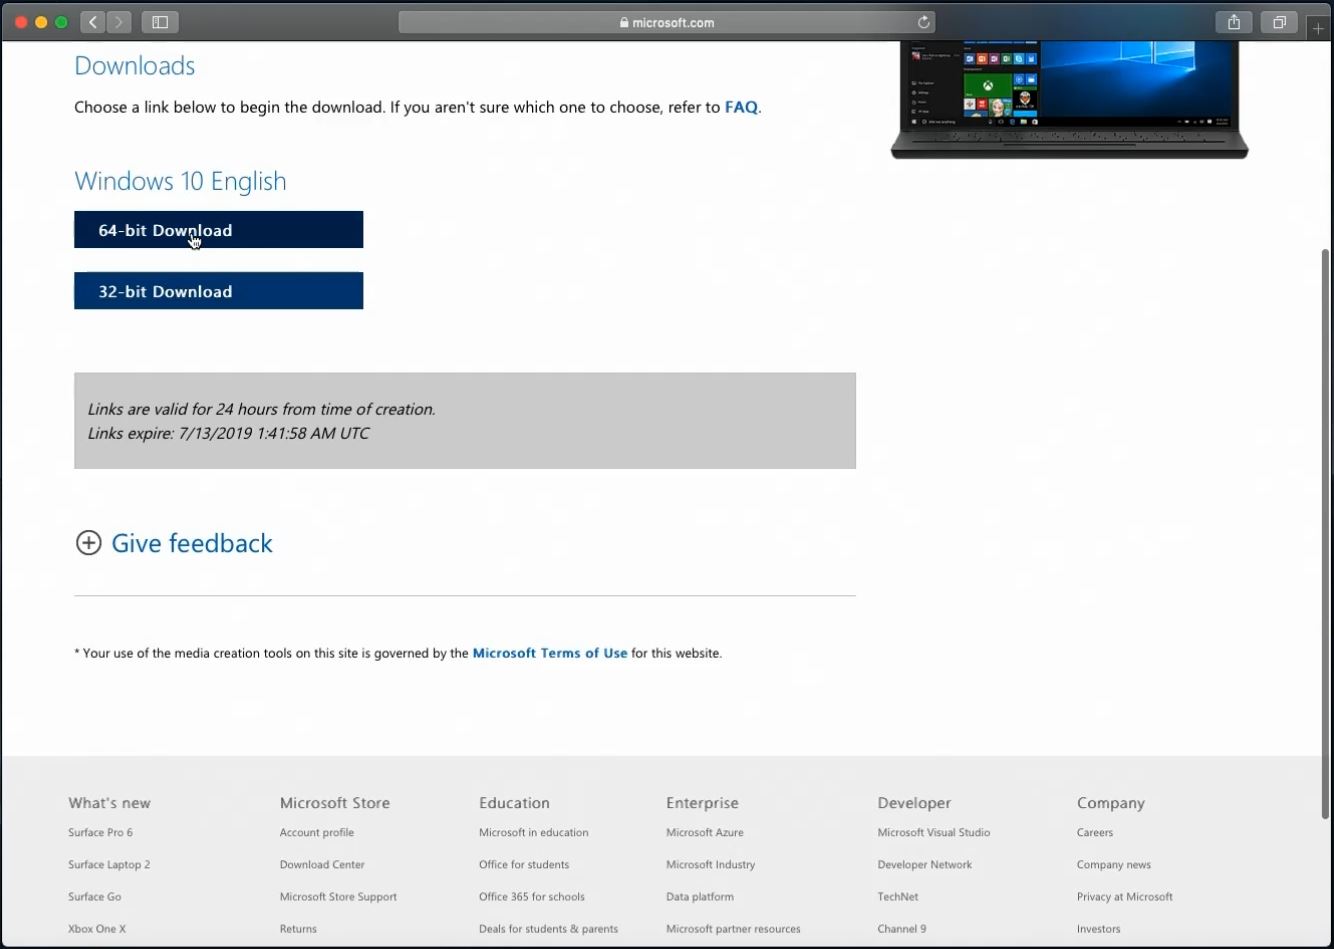Expand the Give feedback section

point(174,543)
